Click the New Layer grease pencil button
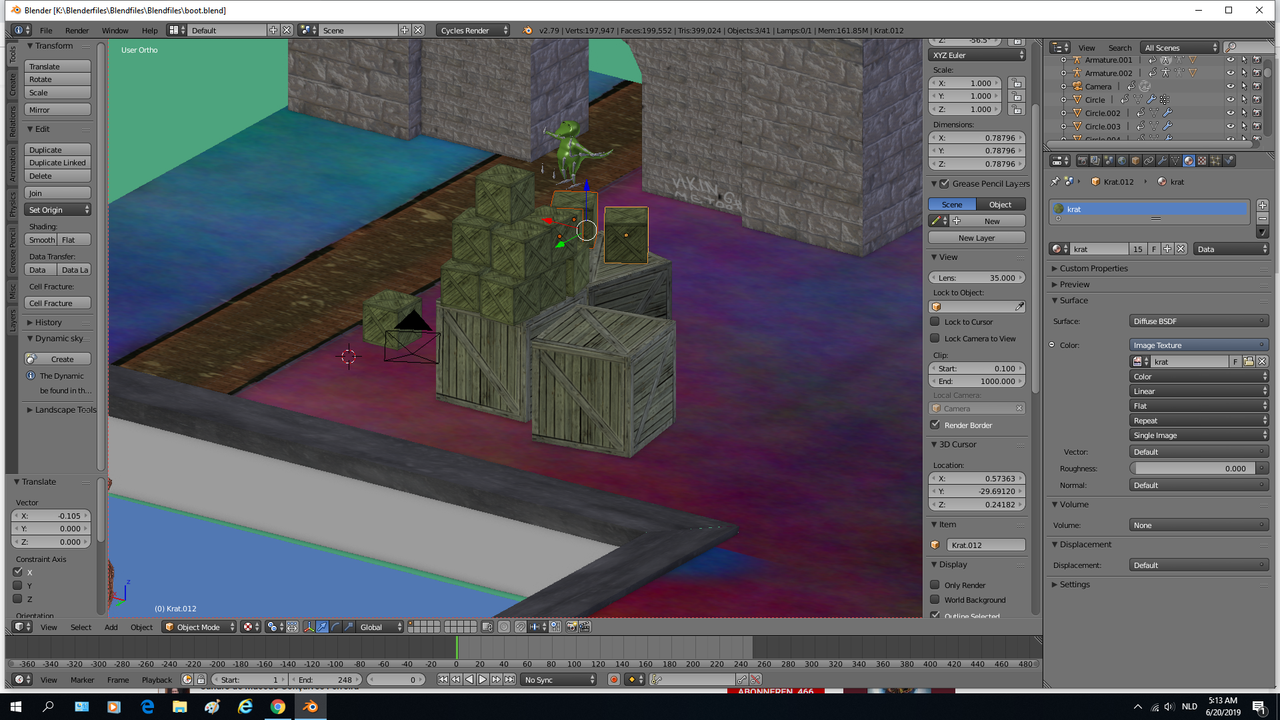Viewport: 1280px width, 720px height. coord(977,238)
